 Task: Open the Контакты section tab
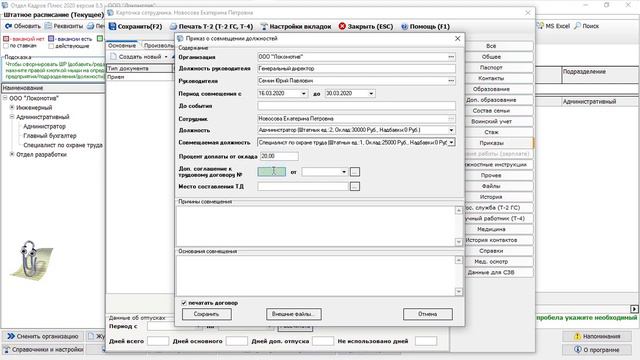coord(491,78)
